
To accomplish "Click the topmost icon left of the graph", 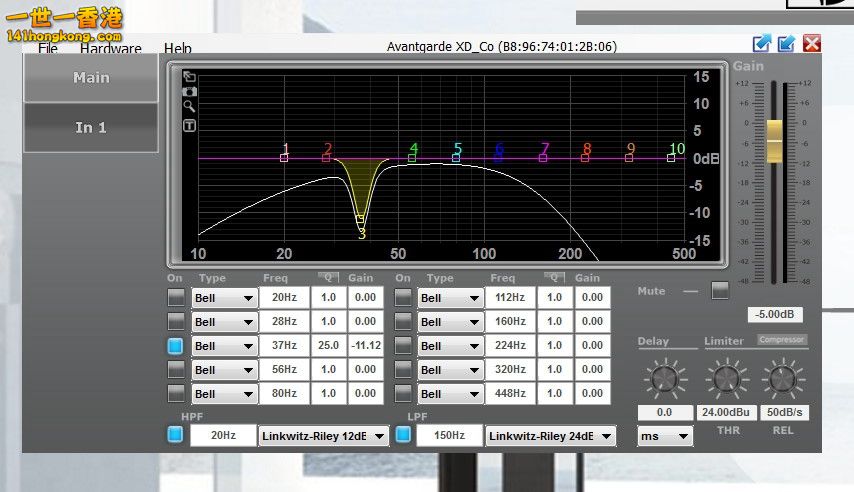I will coord(189,77).
